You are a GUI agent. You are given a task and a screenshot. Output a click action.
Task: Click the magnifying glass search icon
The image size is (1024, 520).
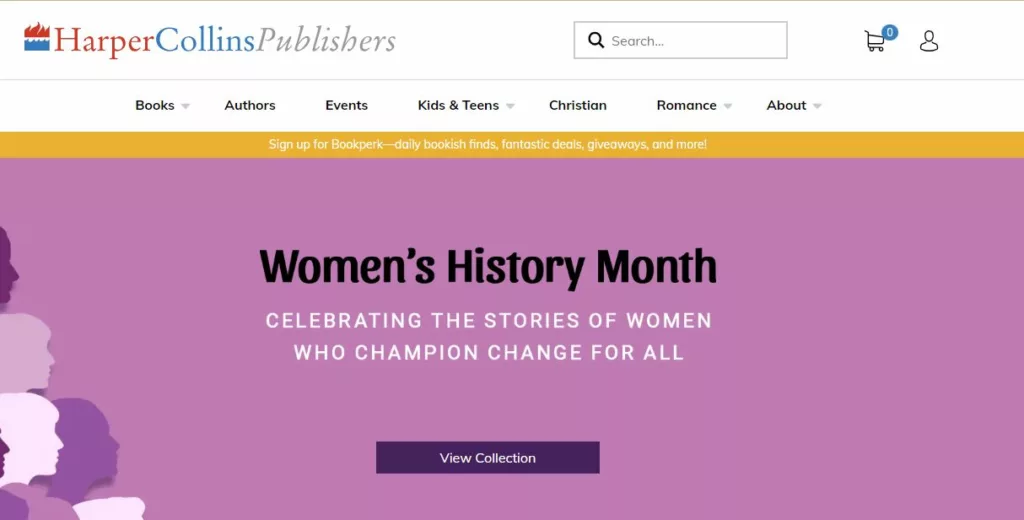(596, 41)
